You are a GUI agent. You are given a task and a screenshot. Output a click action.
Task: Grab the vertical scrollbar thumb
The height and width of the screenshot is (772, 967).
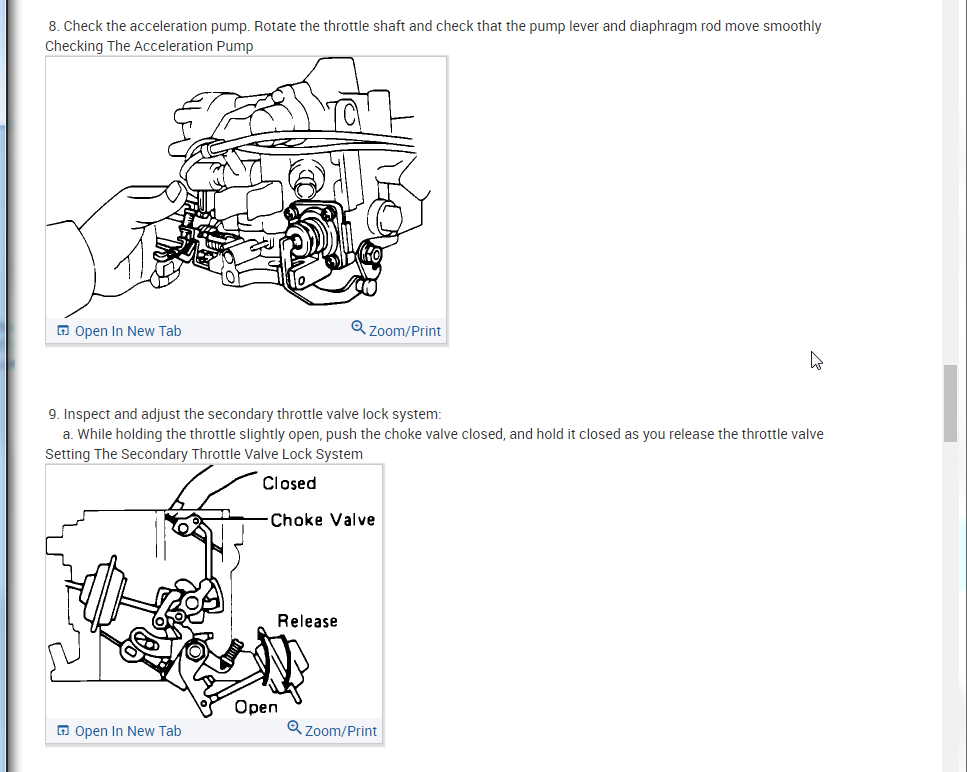point(950,403)
